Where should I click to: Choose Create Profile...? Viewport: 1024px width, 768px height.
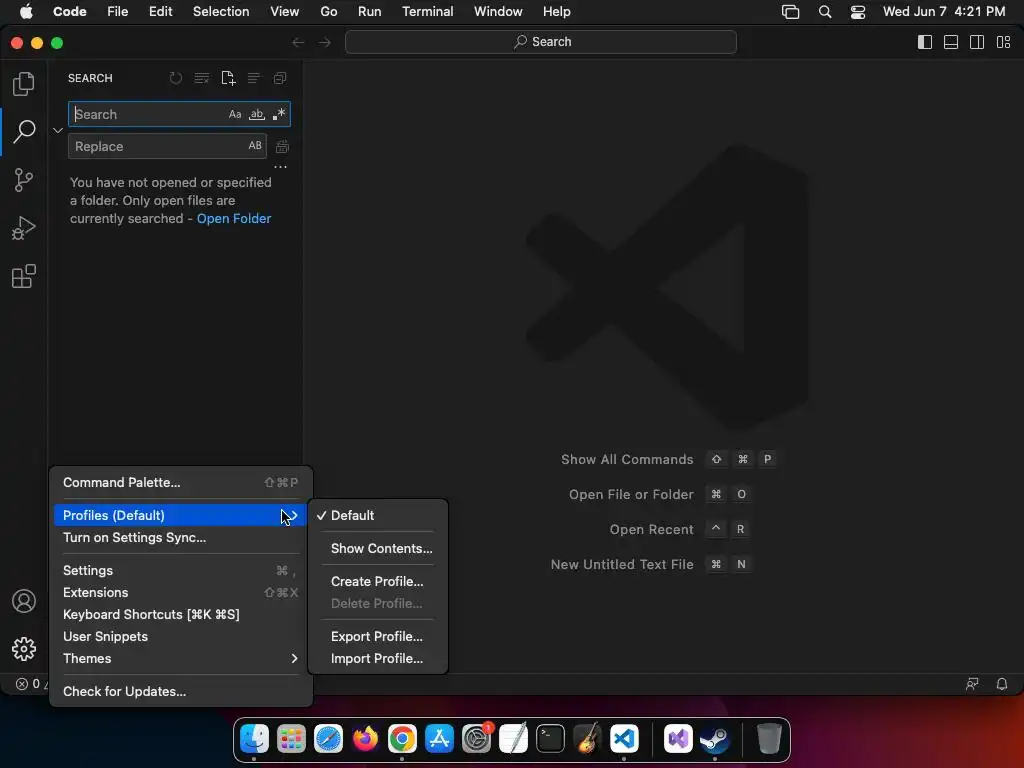tap(377, 581)
